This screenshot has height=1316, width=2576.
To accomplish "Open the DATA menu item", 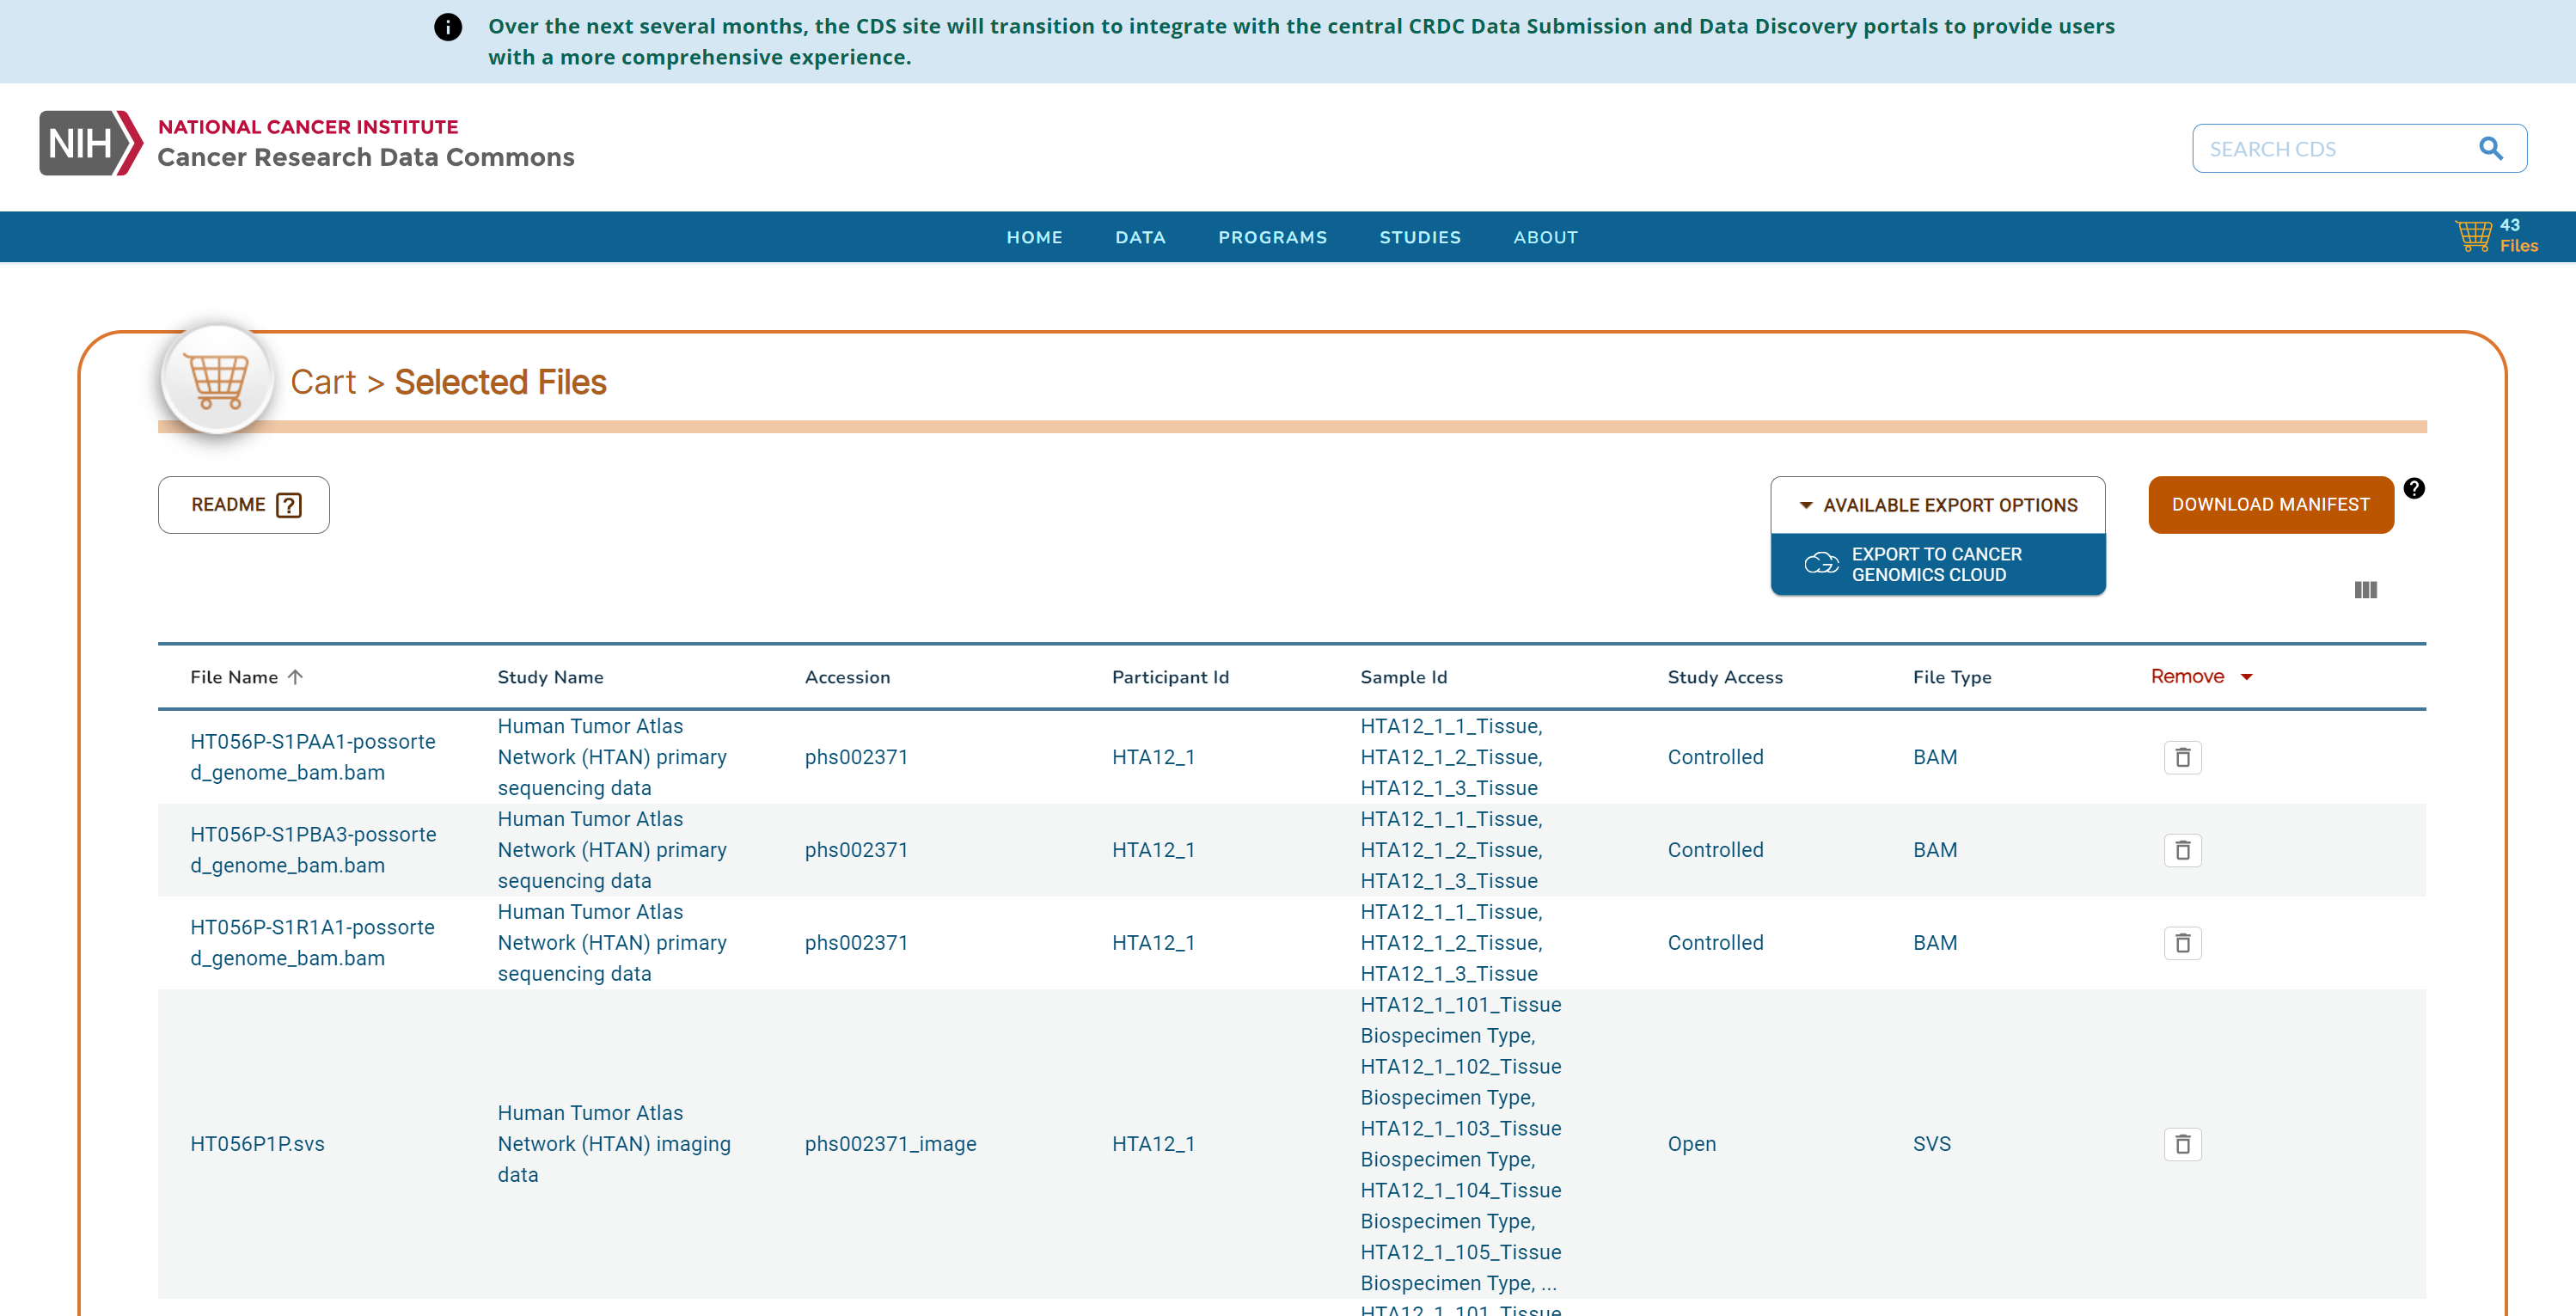I will click(1140, 238).
